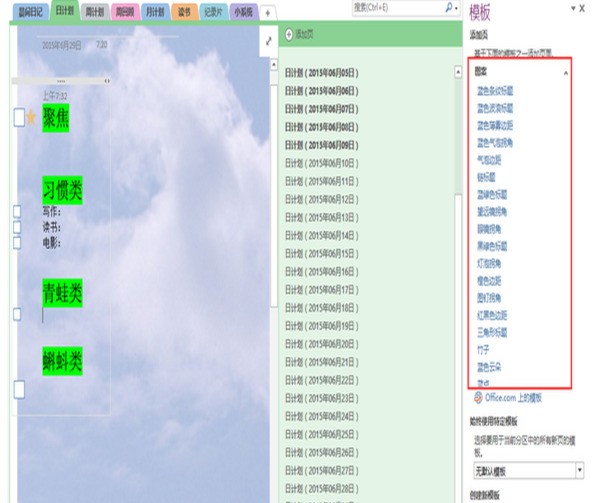Screen dimensions: 600x503
Task: Switch to the 周回顾 section tab
Action: (x=125, y=12)
